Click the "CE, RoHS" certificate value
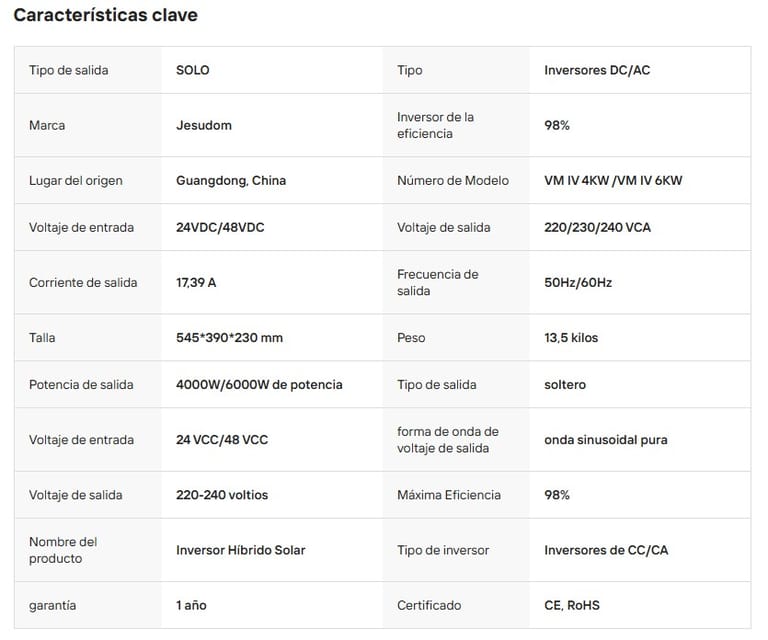The height and width of the screenshot is (640, 768). tap(572, 605)
